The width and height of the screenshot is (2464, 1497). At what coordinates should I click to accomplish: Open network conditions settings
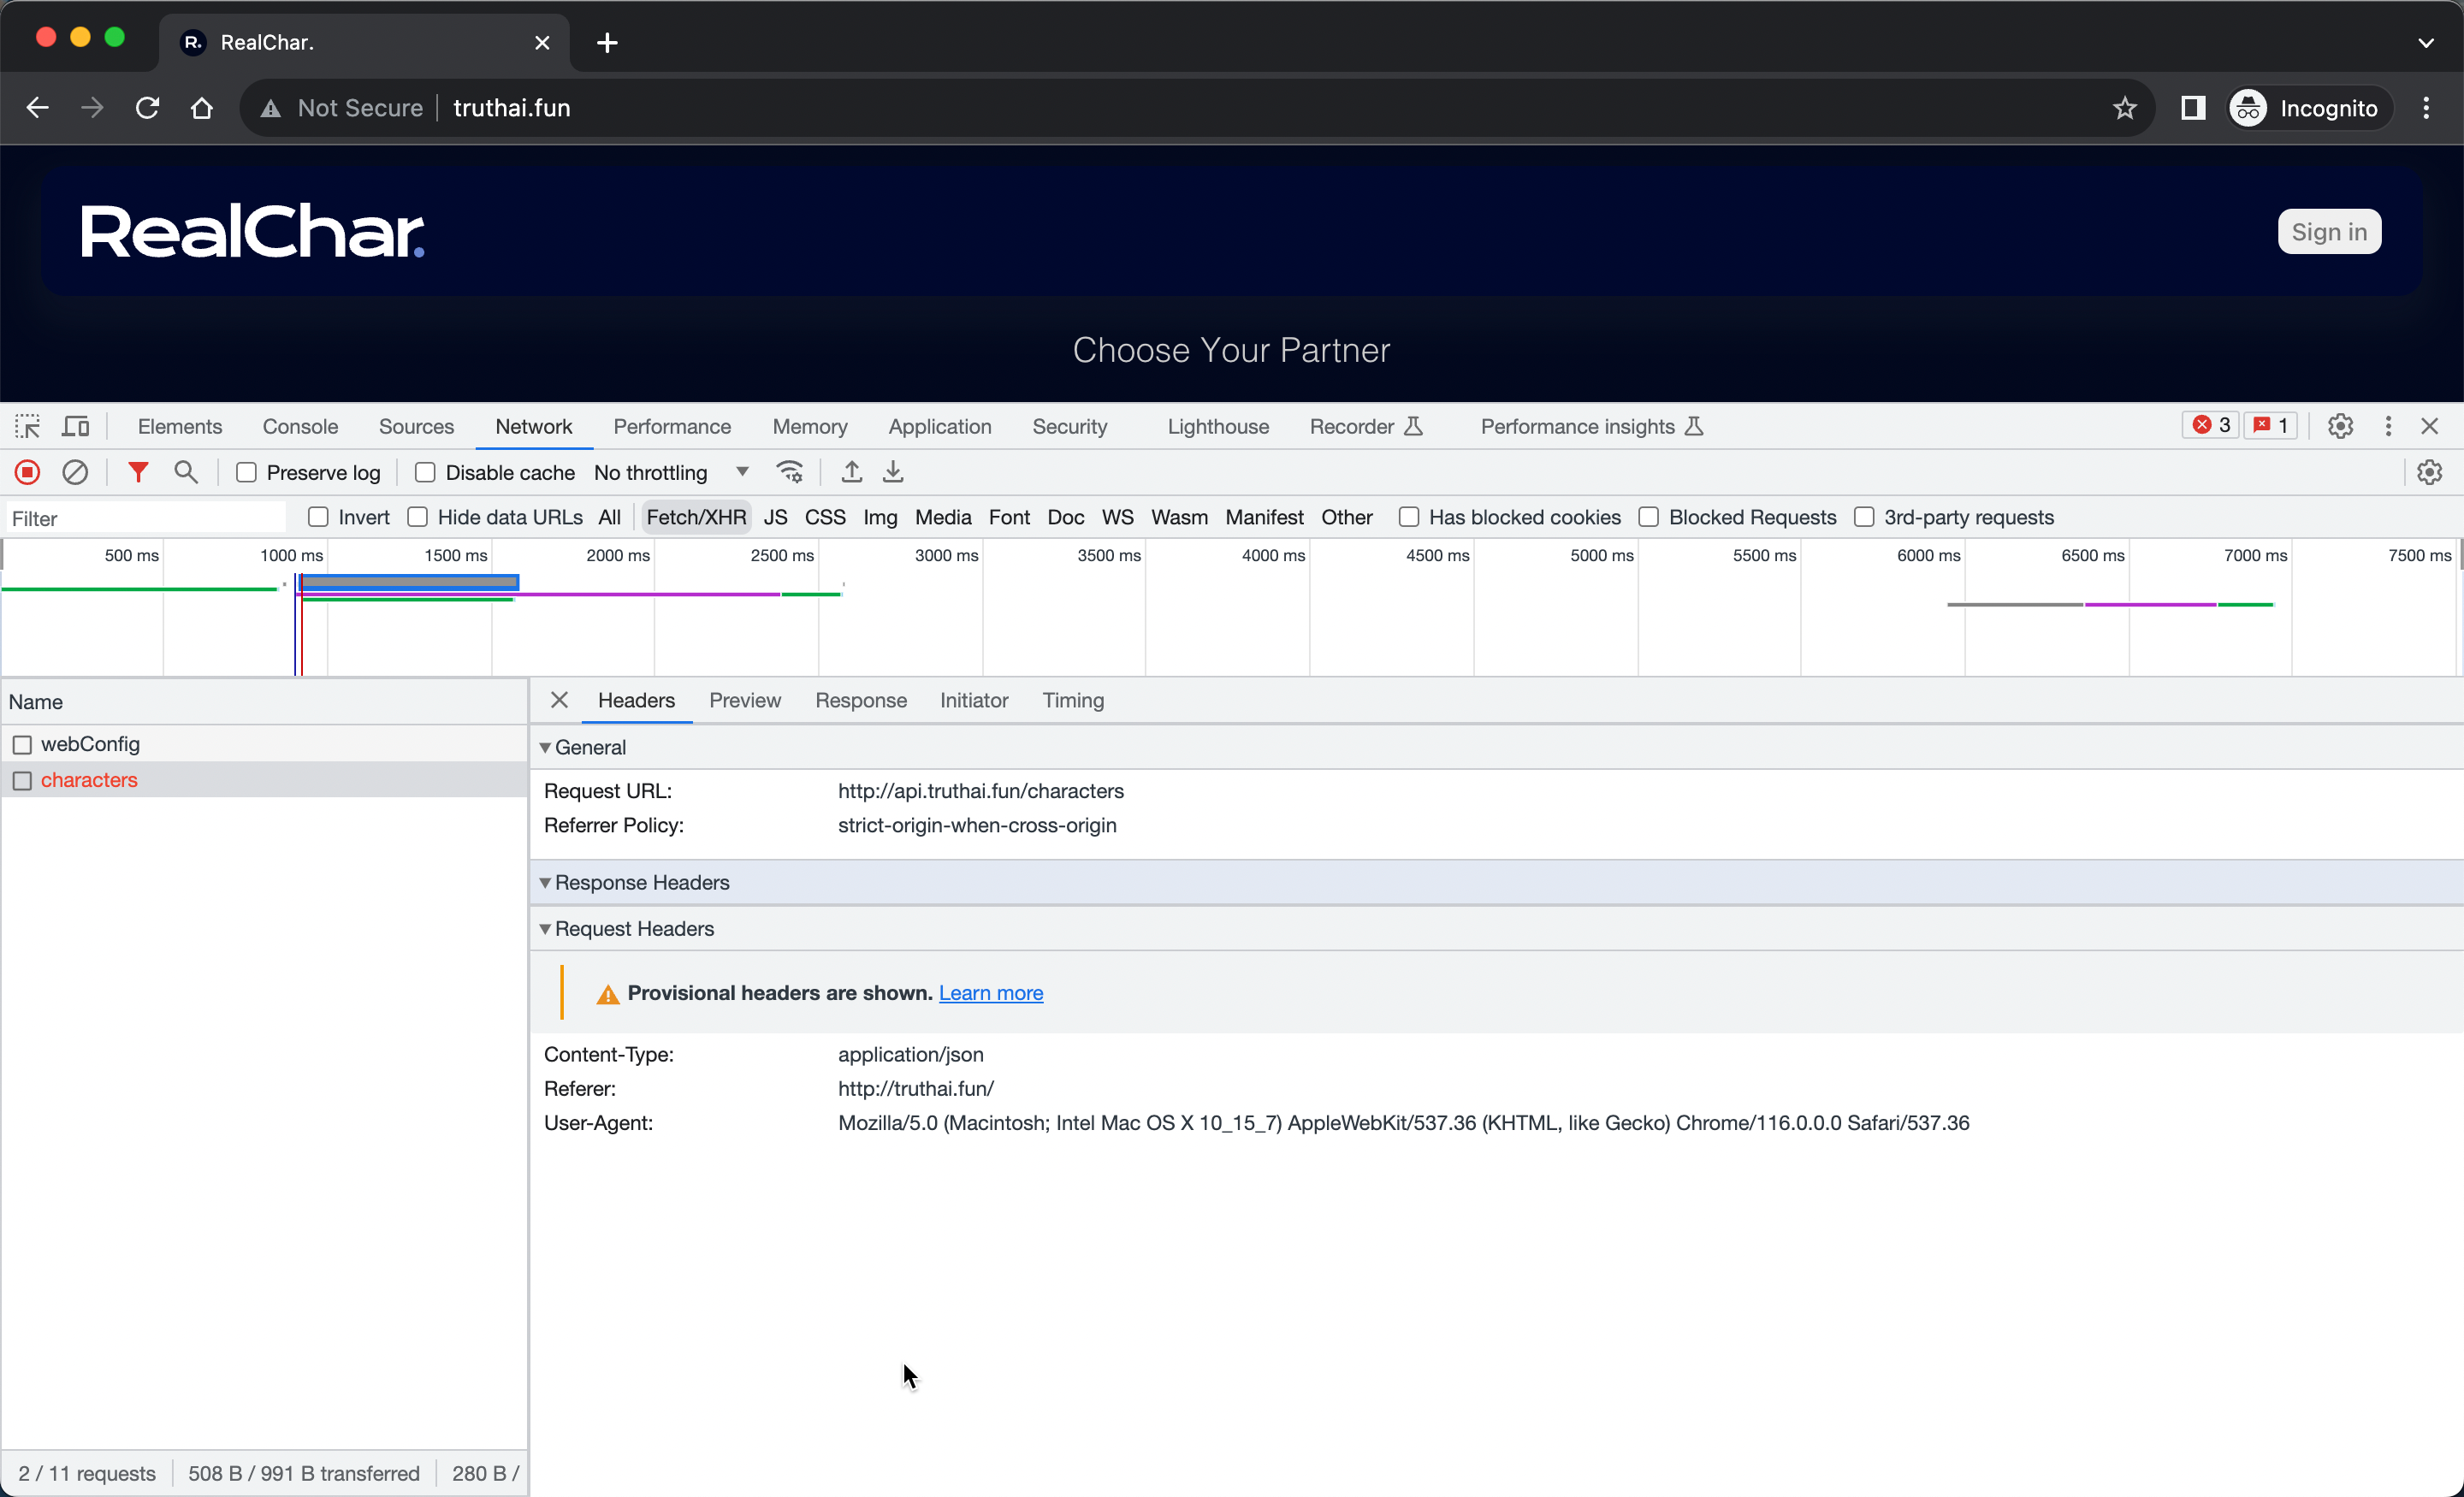coord(789,471)
